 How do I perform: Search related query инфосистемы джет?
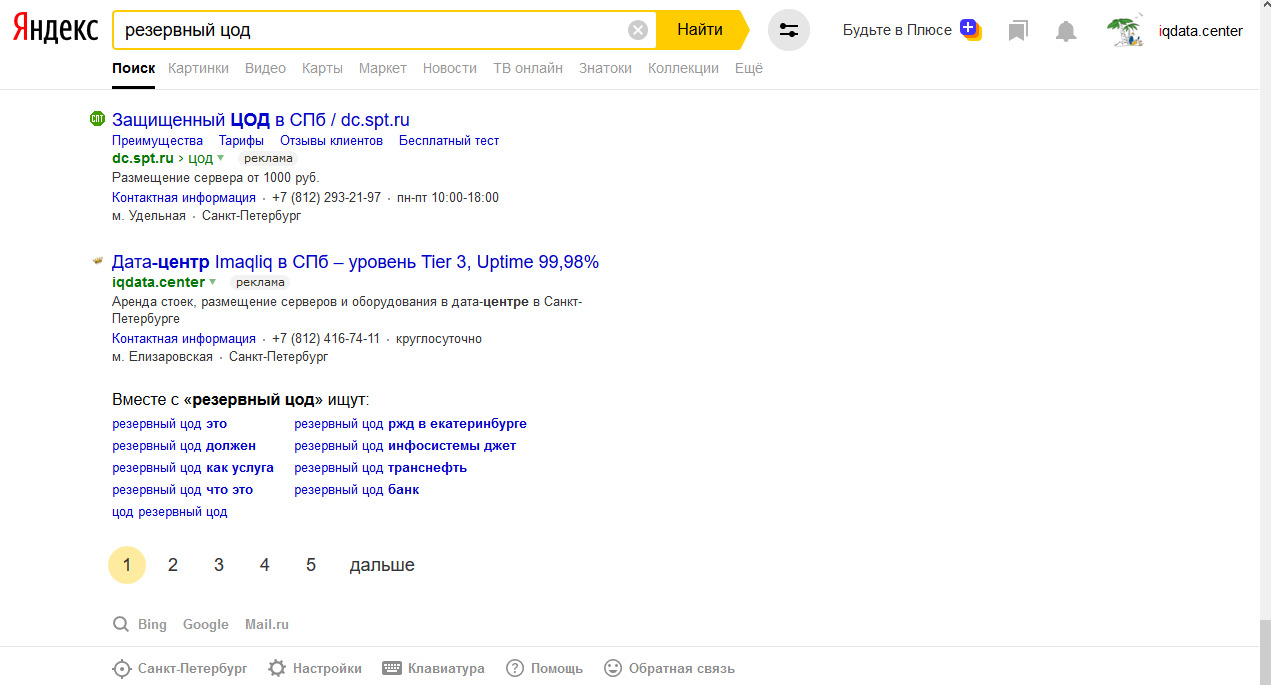coord(405,446)
